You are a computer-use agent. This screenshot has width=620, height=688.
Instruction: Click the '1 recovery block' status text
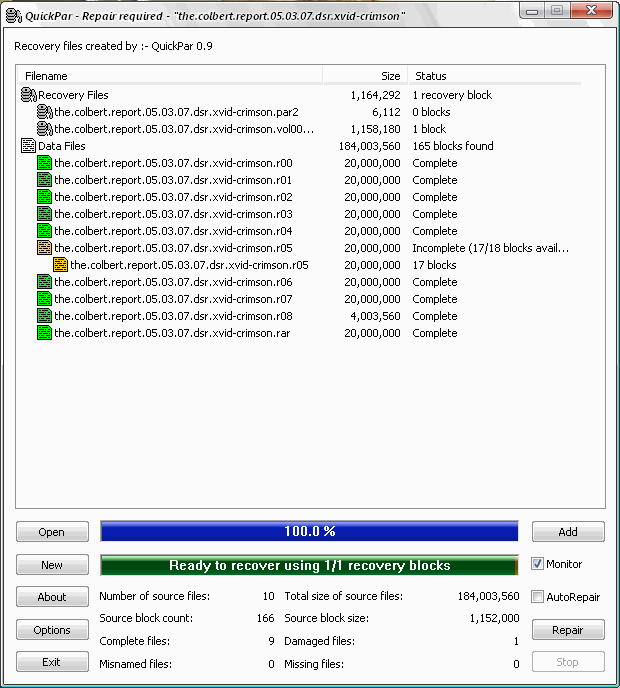pos(452,95)
